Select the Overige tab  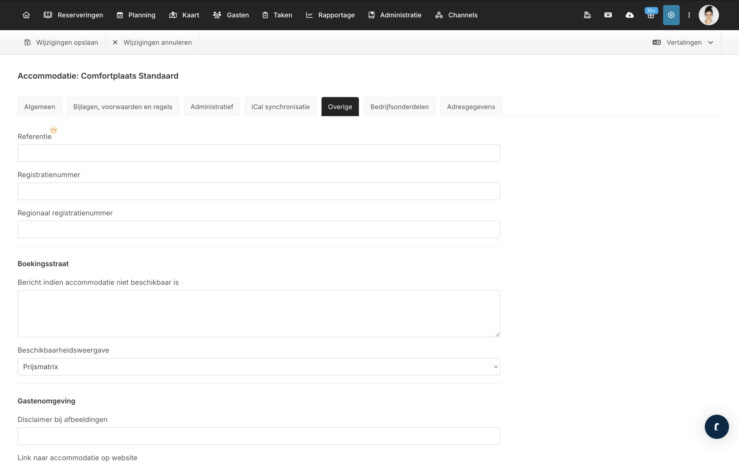click(x=340, y=107)
